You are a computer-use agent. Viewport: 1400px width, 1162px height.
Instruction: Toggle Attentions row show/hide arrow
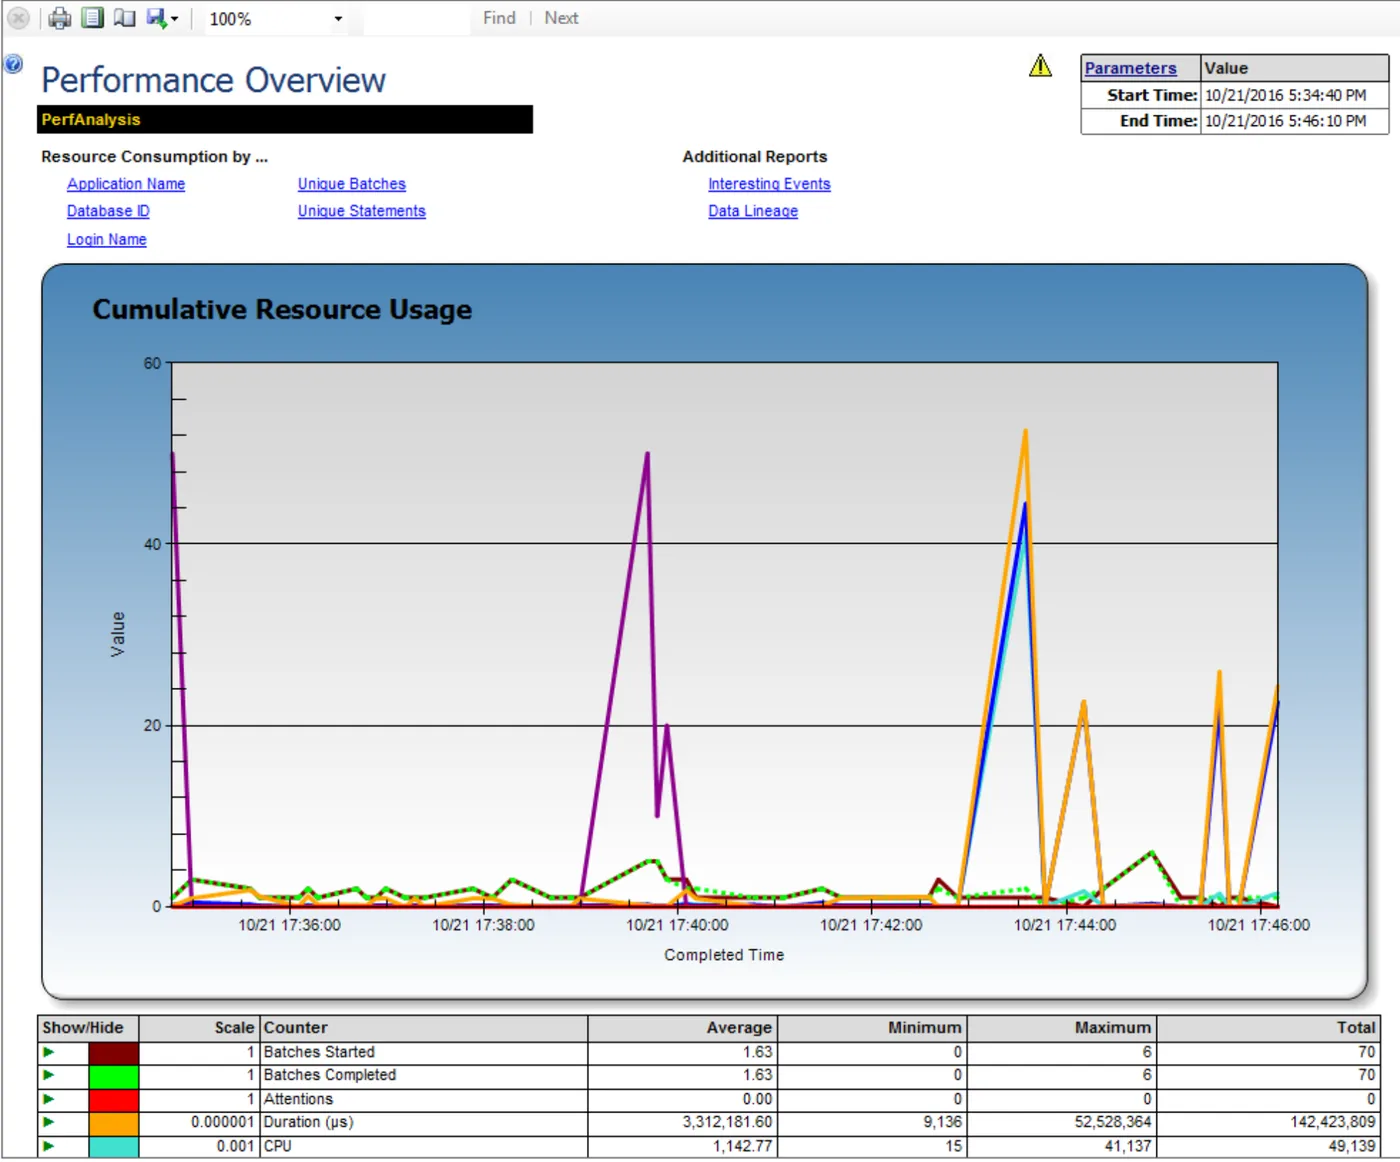pyautogui.click(x=48, y=1099)
